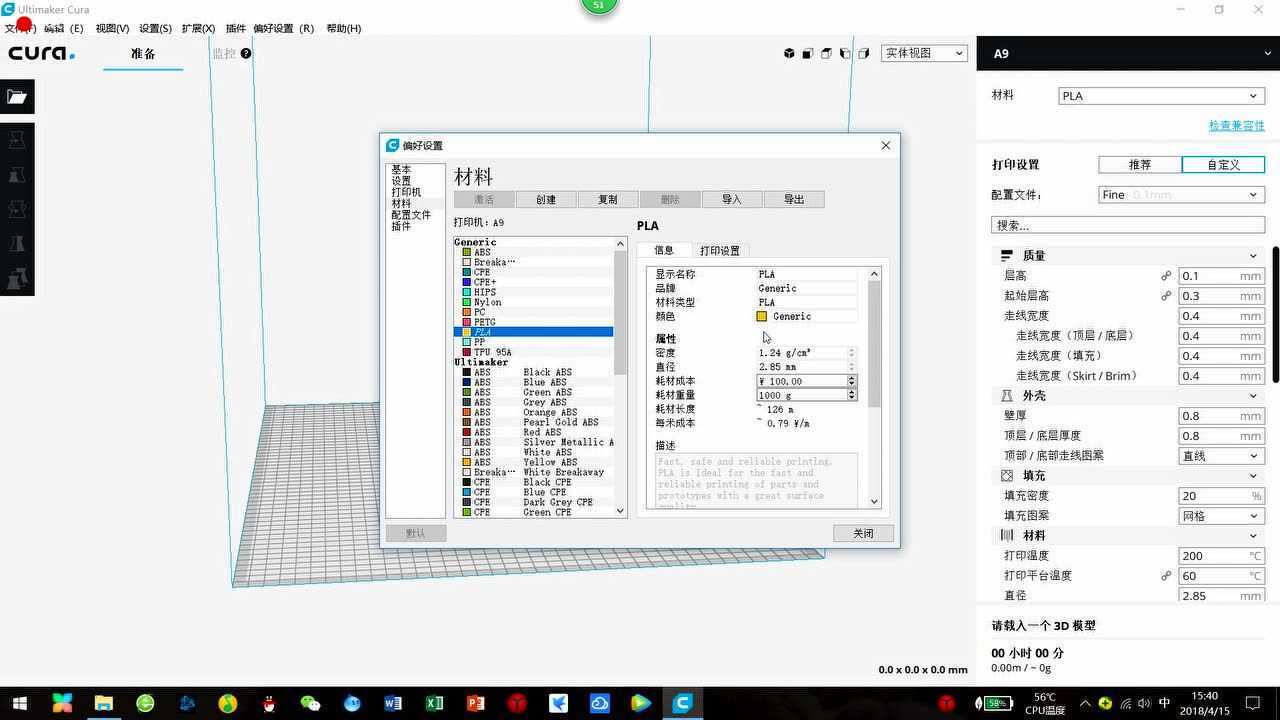Switch to the 打印设置 tab in dialog

719,251
